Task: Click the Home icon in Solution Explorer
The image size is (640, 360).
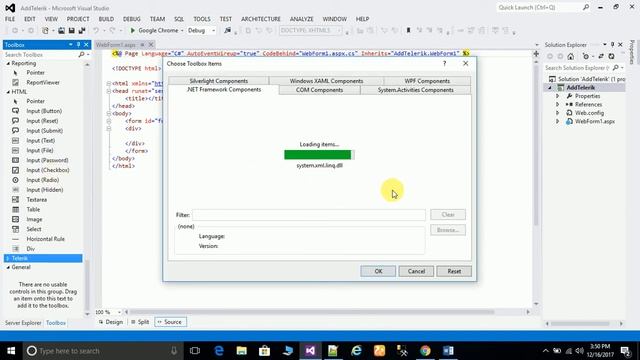Action: coord(571,56)
